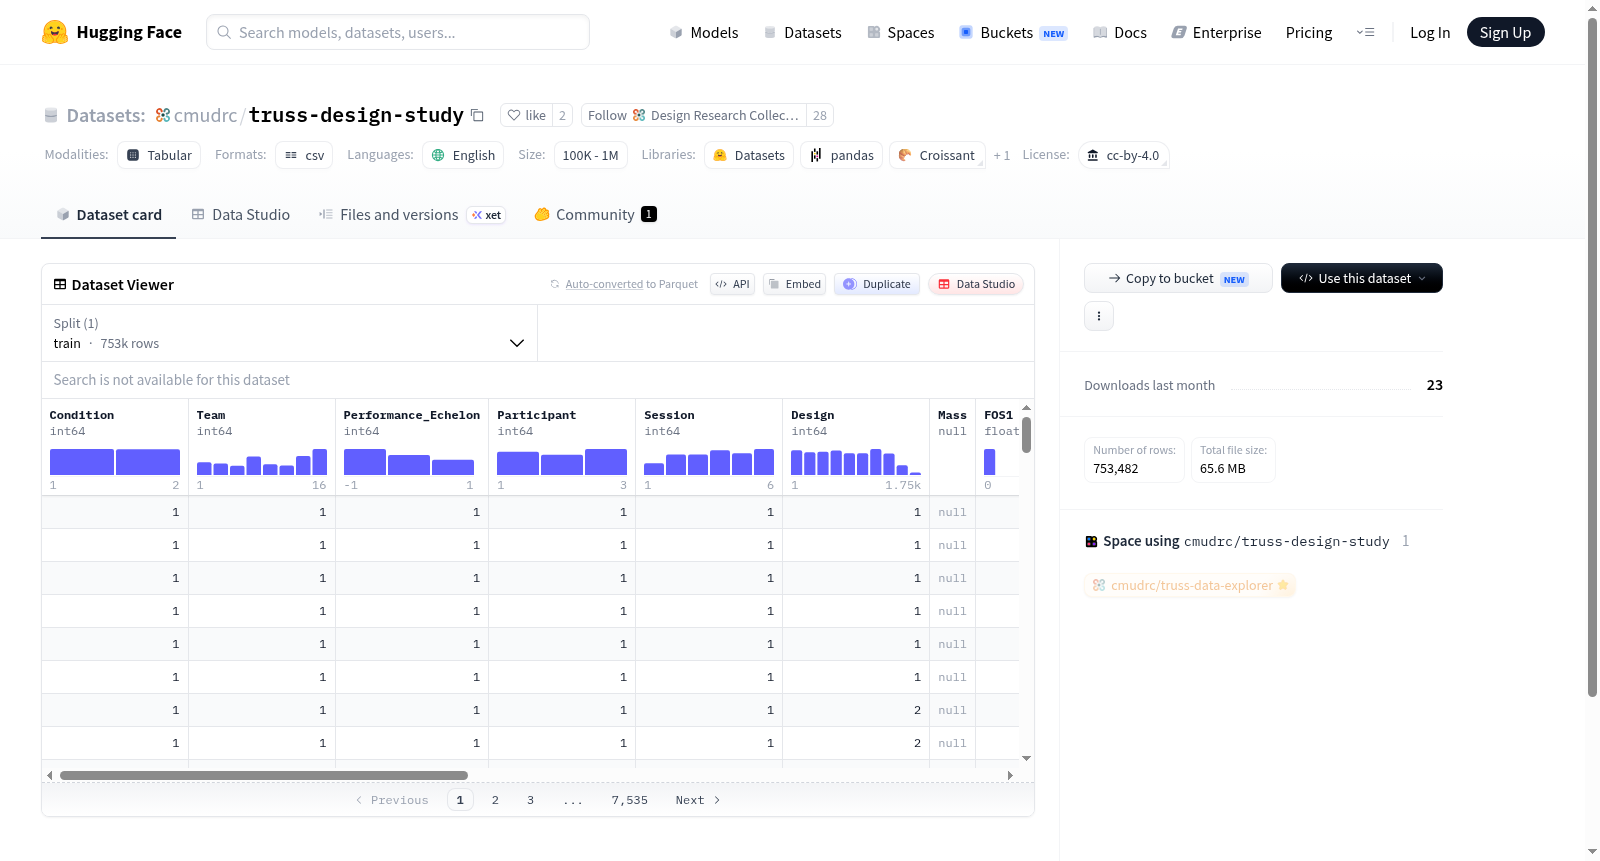The image size is (1600, 861).
Task: Click the like count 2
Action: [x=562, y=115]
